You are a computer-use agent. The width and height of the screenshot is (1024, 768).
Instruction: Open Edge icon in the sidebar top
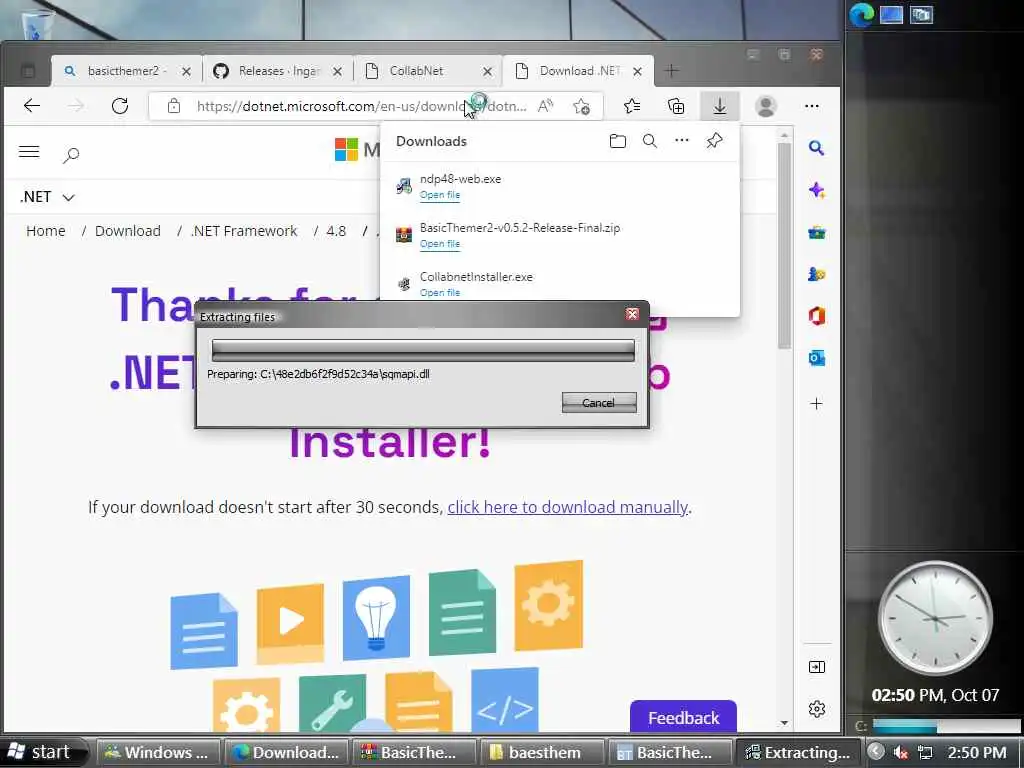coord(861,14)
